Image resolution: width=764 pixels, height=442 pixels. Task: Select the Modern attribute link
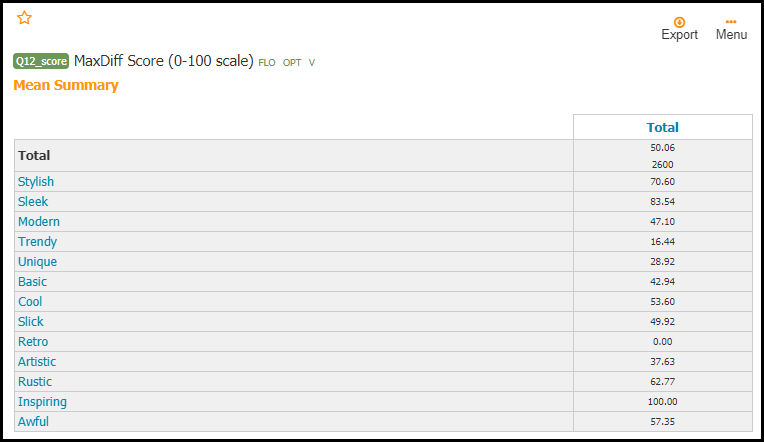[39, 222]
